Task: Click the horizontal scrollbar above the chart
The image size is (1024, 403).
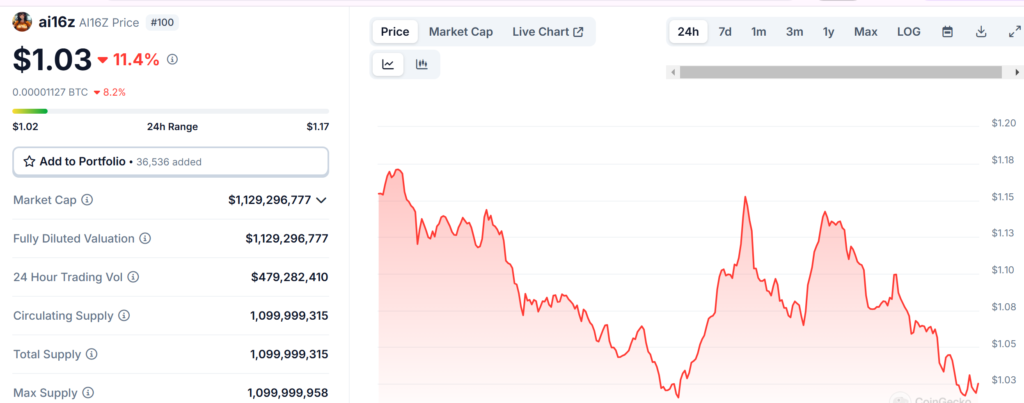Action: (840, 72)
